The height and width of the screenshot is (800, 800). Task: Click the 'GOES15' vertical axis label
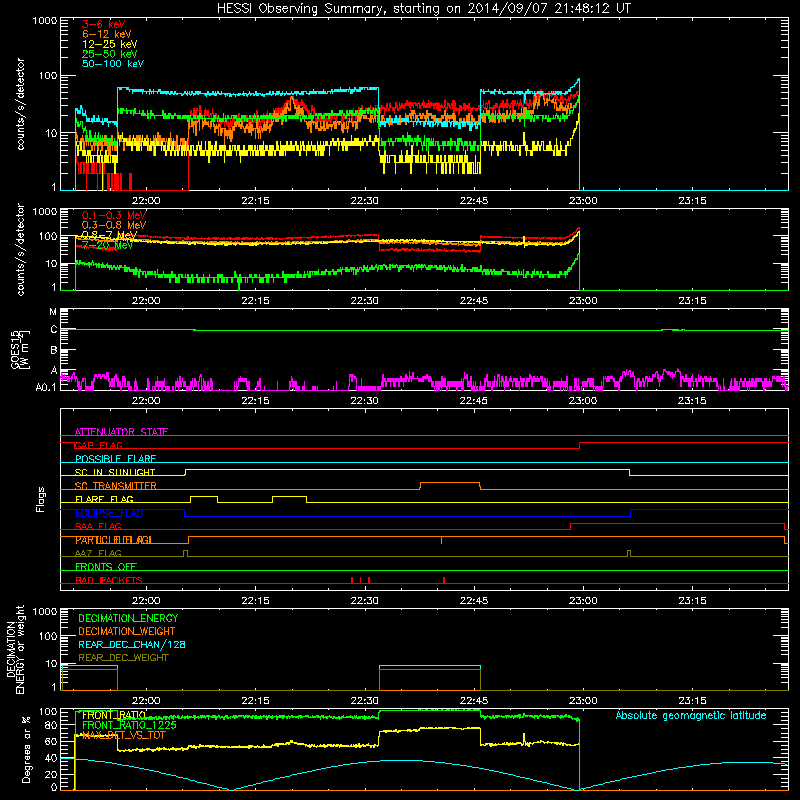(x=15, y=349)
